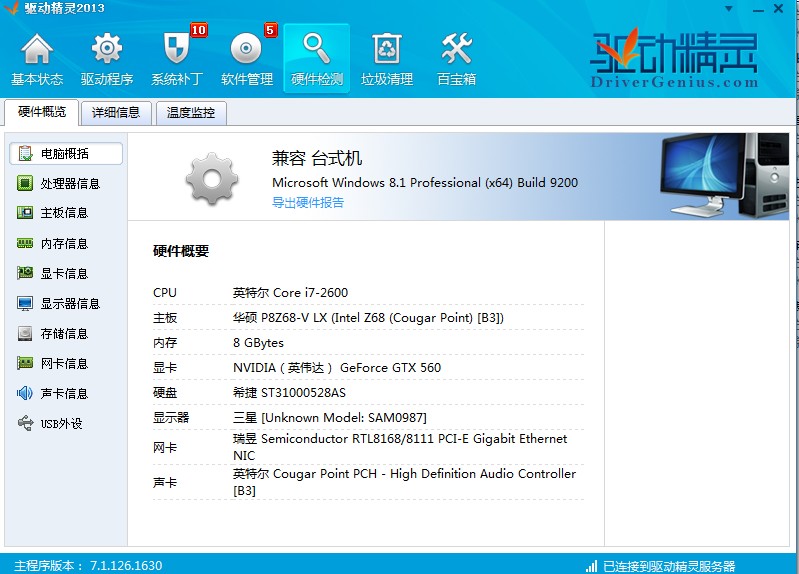Select 主板信息 in the sidebar
The width and height of the screenshot is (799, 574).
coord(63,213)
